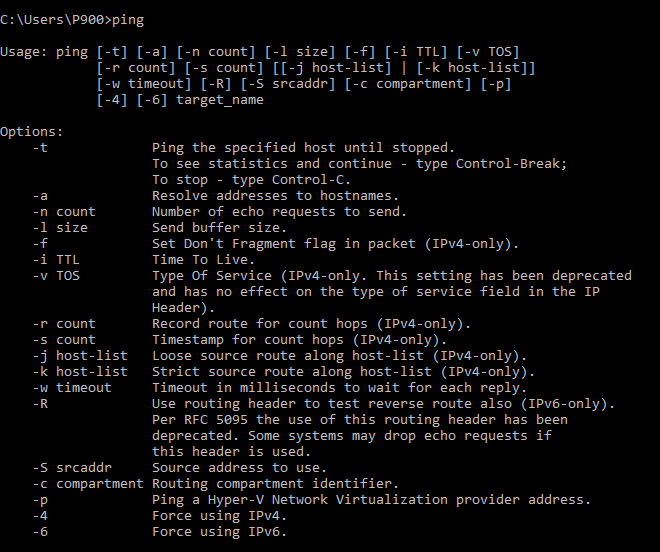Click 'Record route for count hops' text

[x=260, y=324]
